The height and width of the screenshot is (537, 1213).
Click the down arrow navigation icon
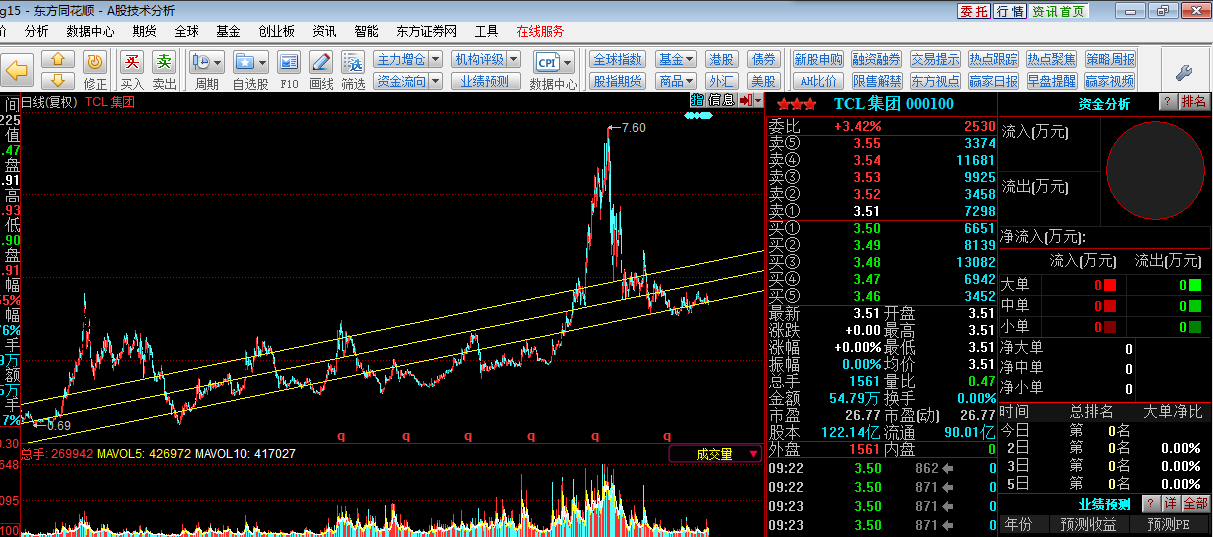click(x=58, y=80)
